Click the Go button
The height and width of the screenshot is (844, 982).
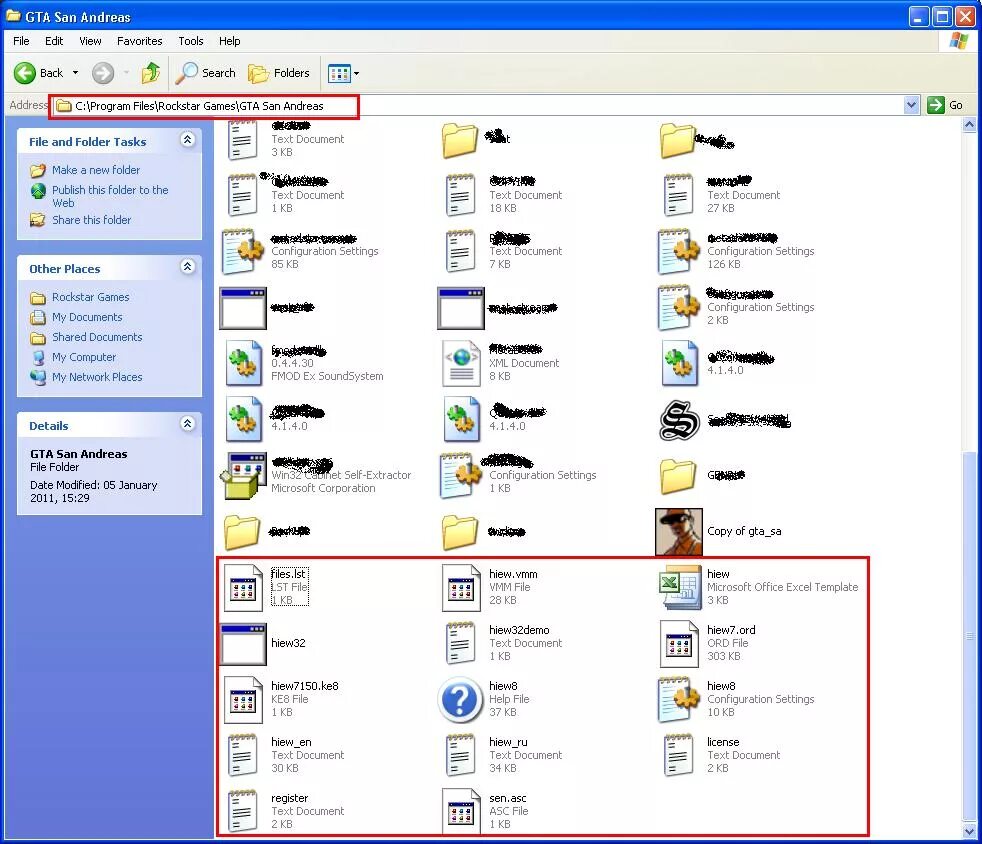(x=944, y=105)
